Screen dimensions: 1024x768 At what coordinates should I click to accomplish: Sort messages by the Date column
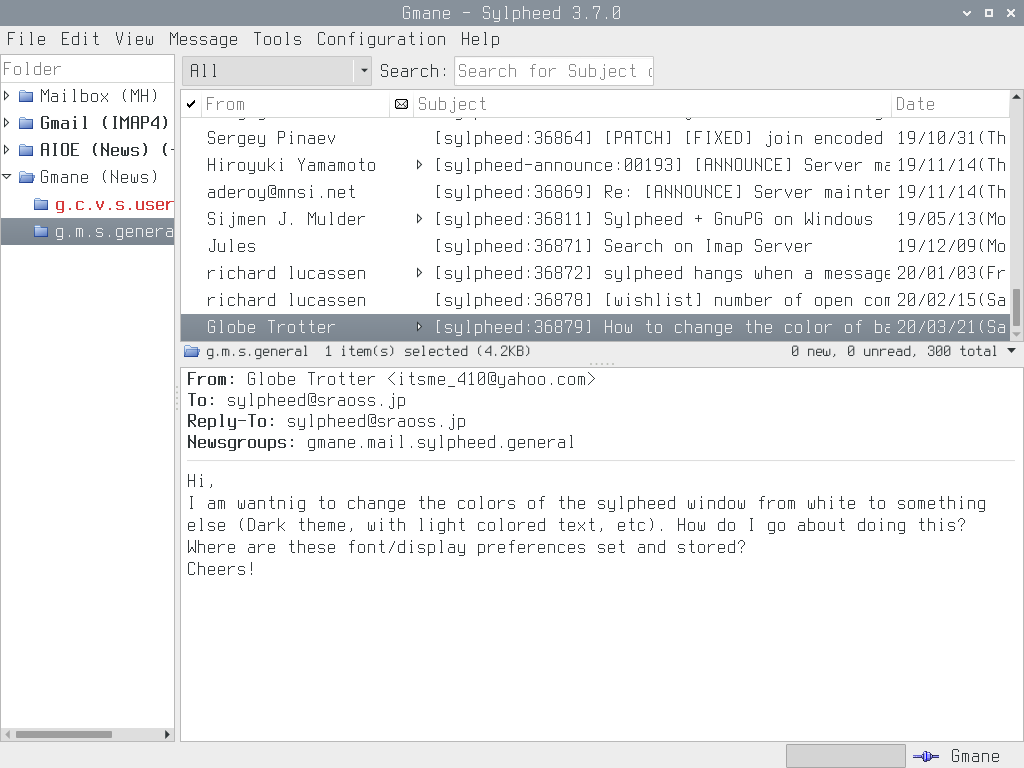click(x=950, y=104)
